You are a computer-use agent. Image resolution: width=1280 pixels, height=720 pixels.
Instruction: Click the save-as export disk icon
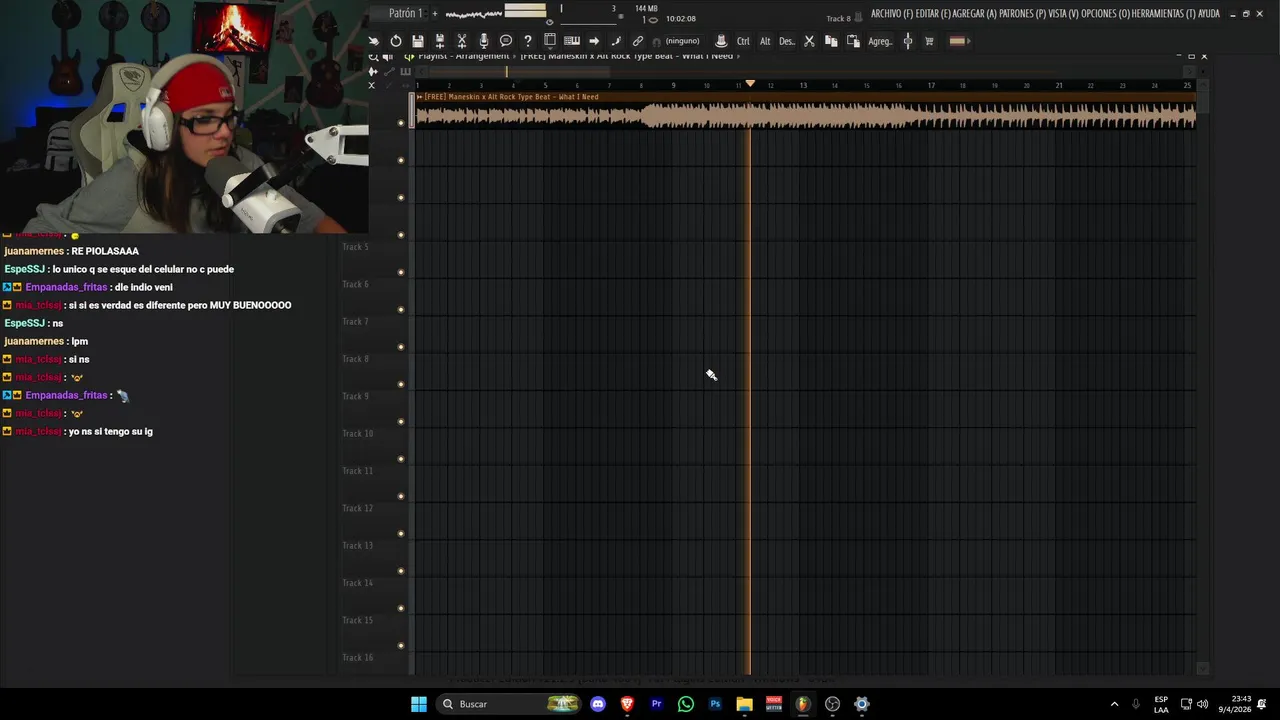[x=440, y=41]
